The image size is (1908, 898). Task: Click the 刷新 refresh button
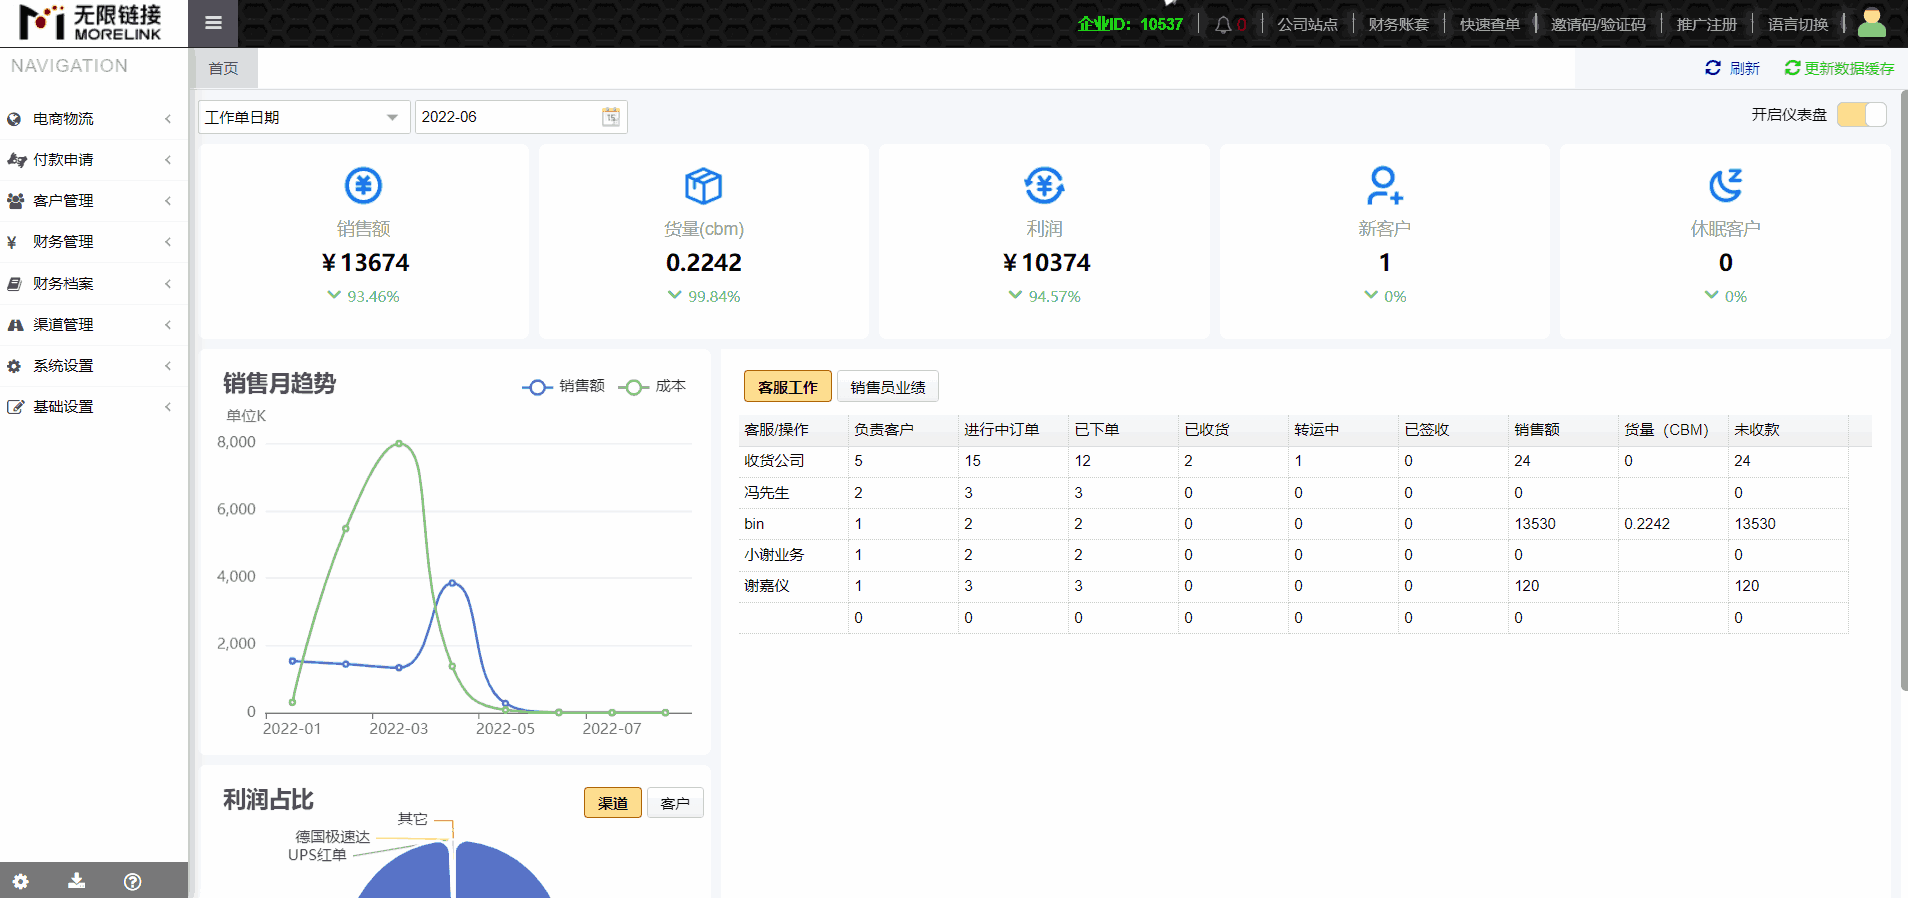(x=1732, y=68)
